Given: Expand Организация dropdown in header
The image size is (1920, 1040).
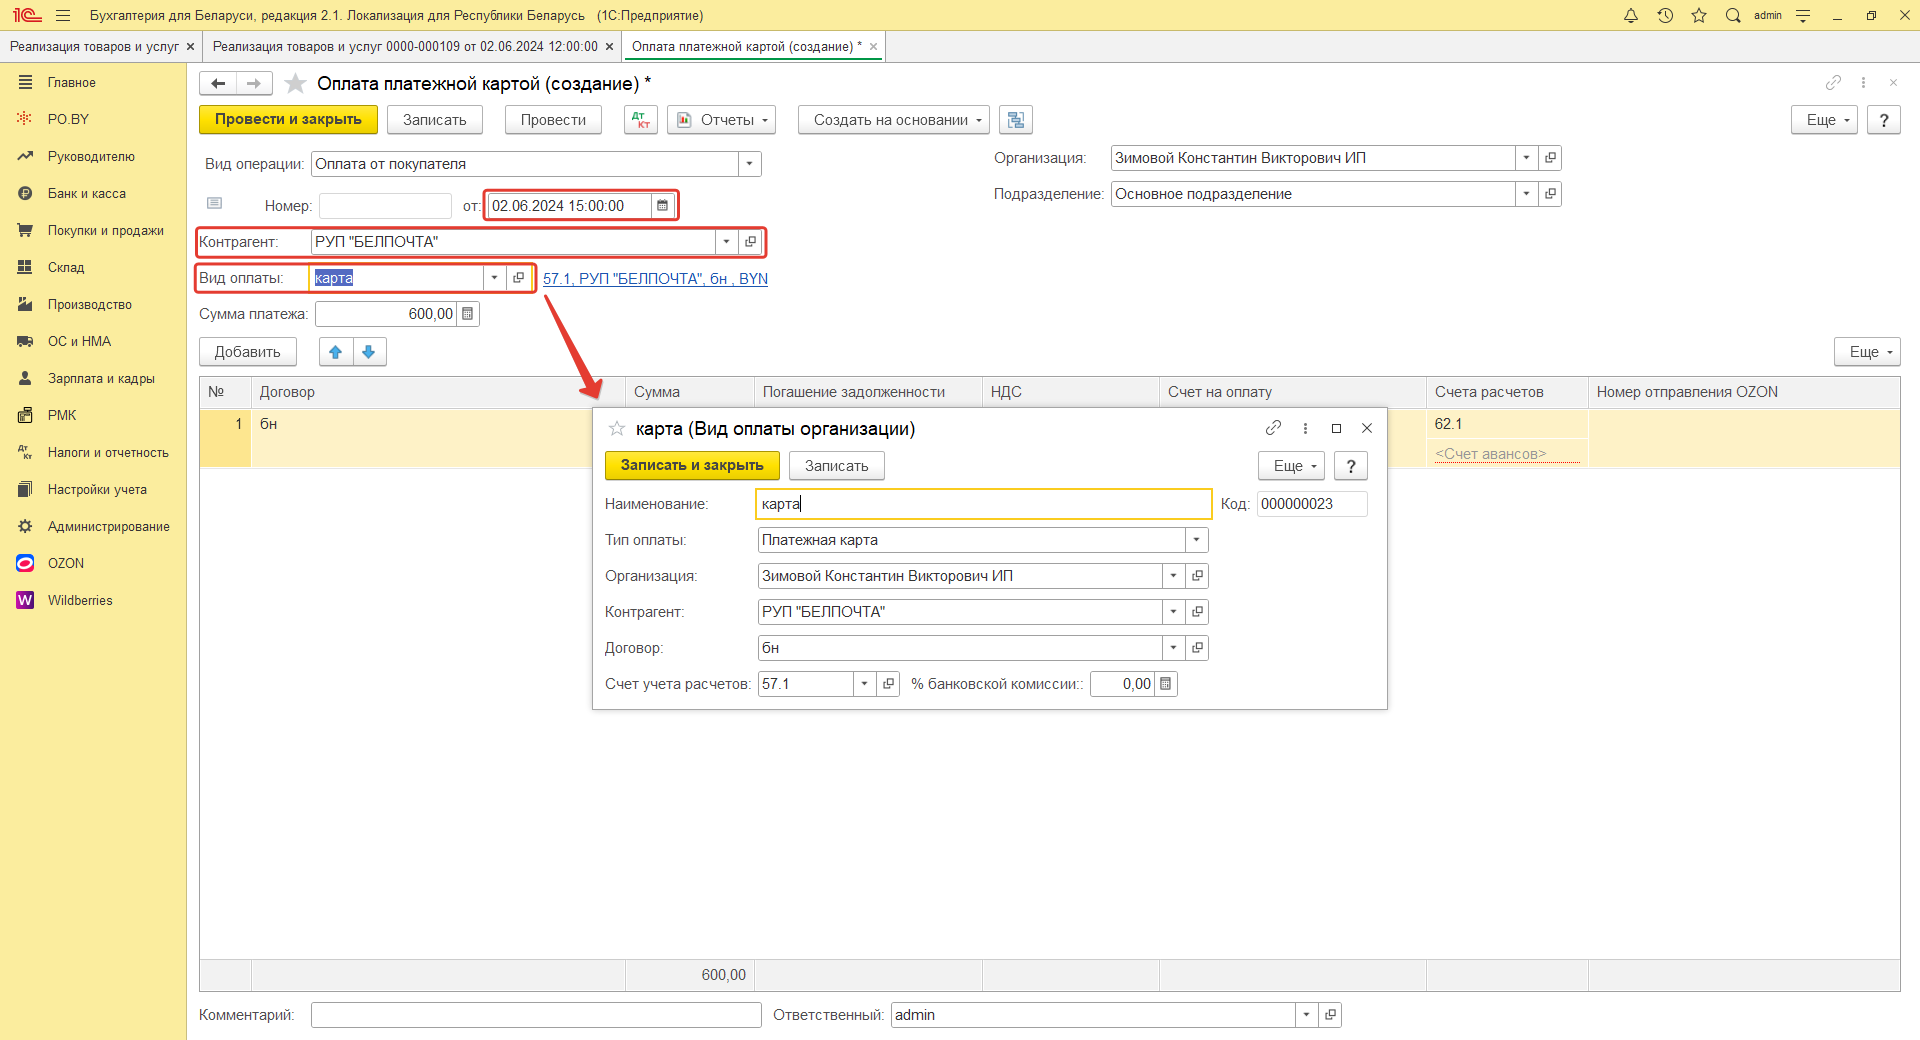Looking at the screenshot, I should click(x=1526, y=158).
